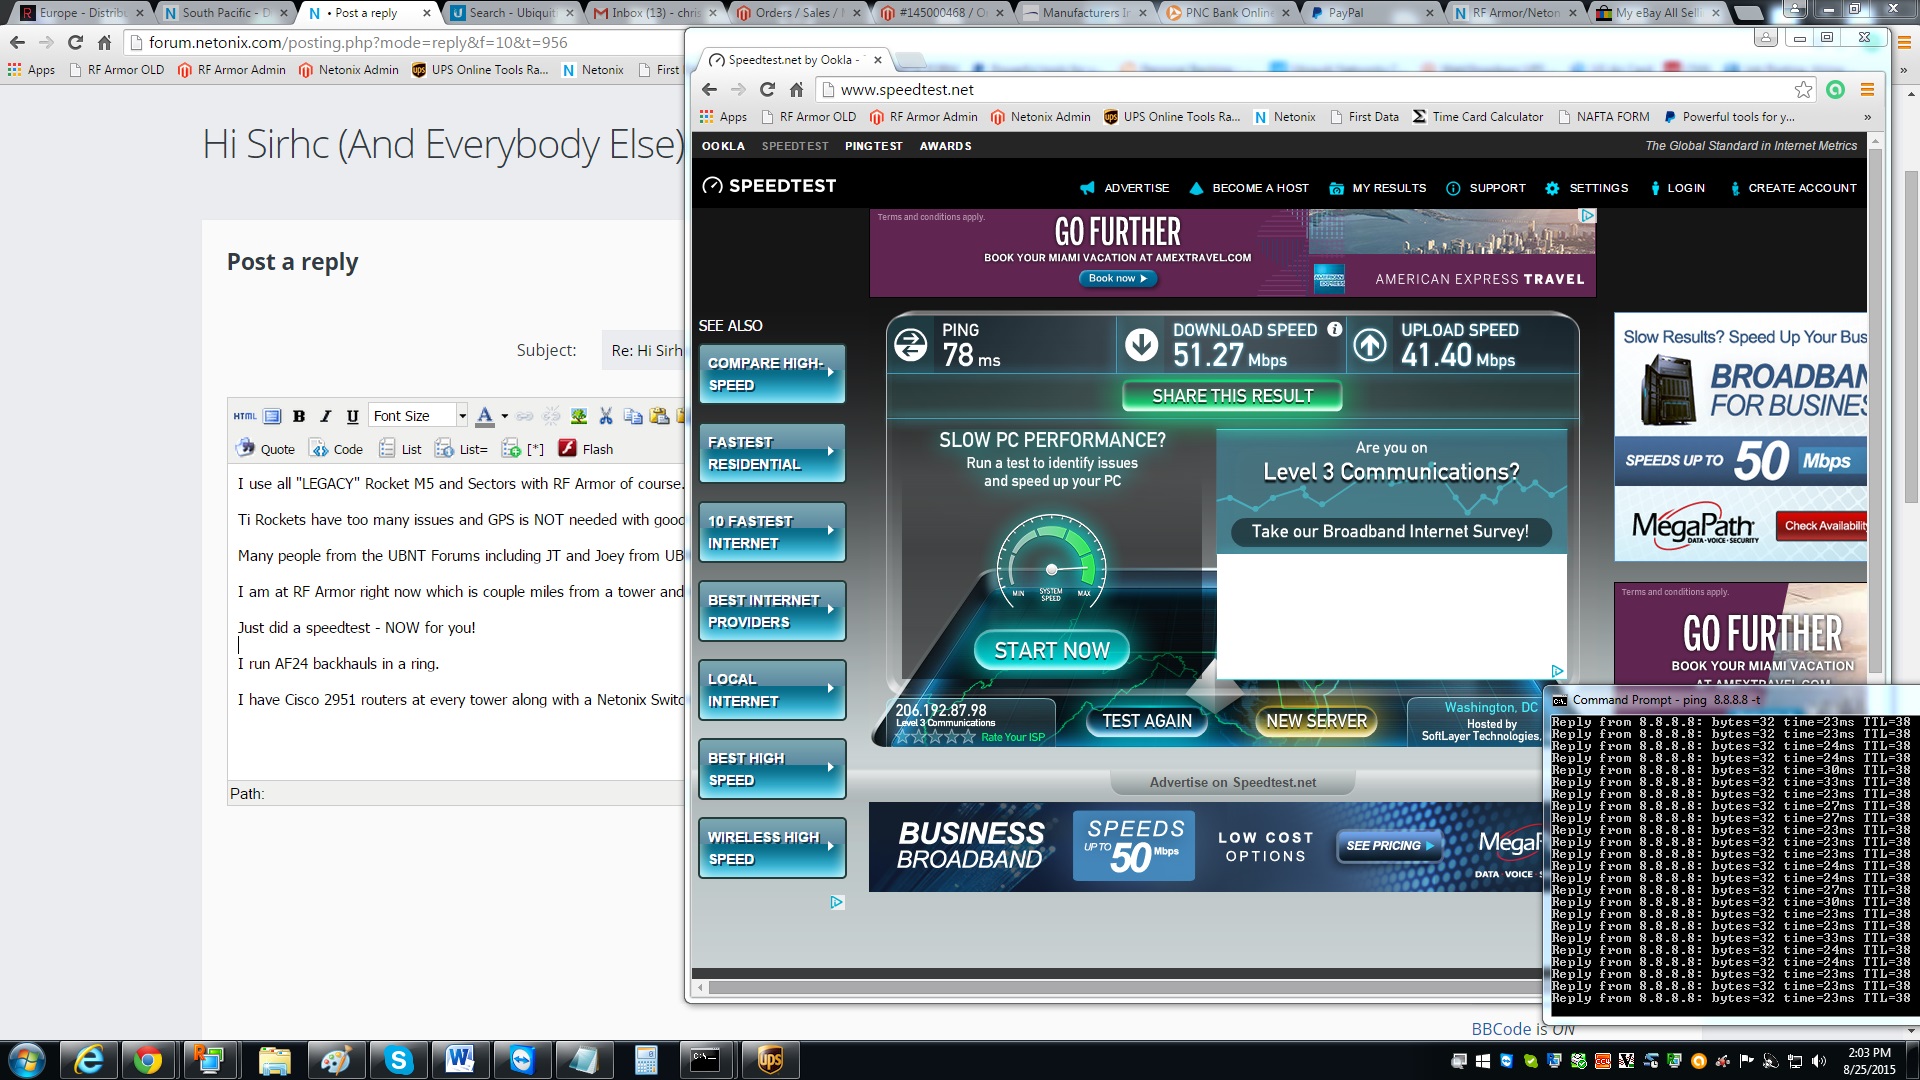Open Skype from the taskbar
The width and height of the screenshot is (1920, 1080).
tap(398, 1059)
